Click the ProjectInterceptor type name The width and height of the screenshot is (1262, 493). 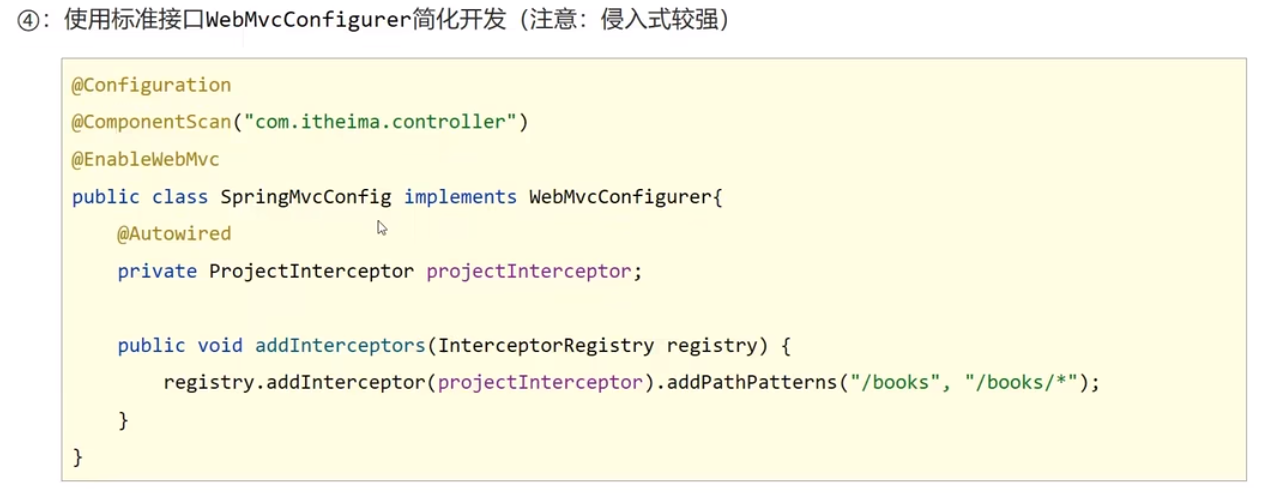[x=311, y=271]
